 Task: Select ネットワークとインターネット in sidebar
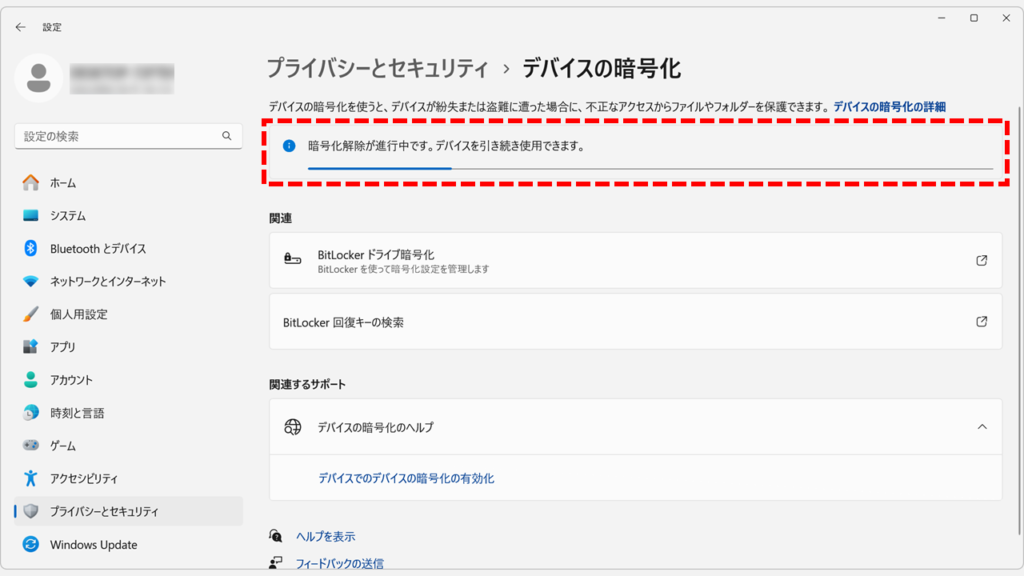129,281
